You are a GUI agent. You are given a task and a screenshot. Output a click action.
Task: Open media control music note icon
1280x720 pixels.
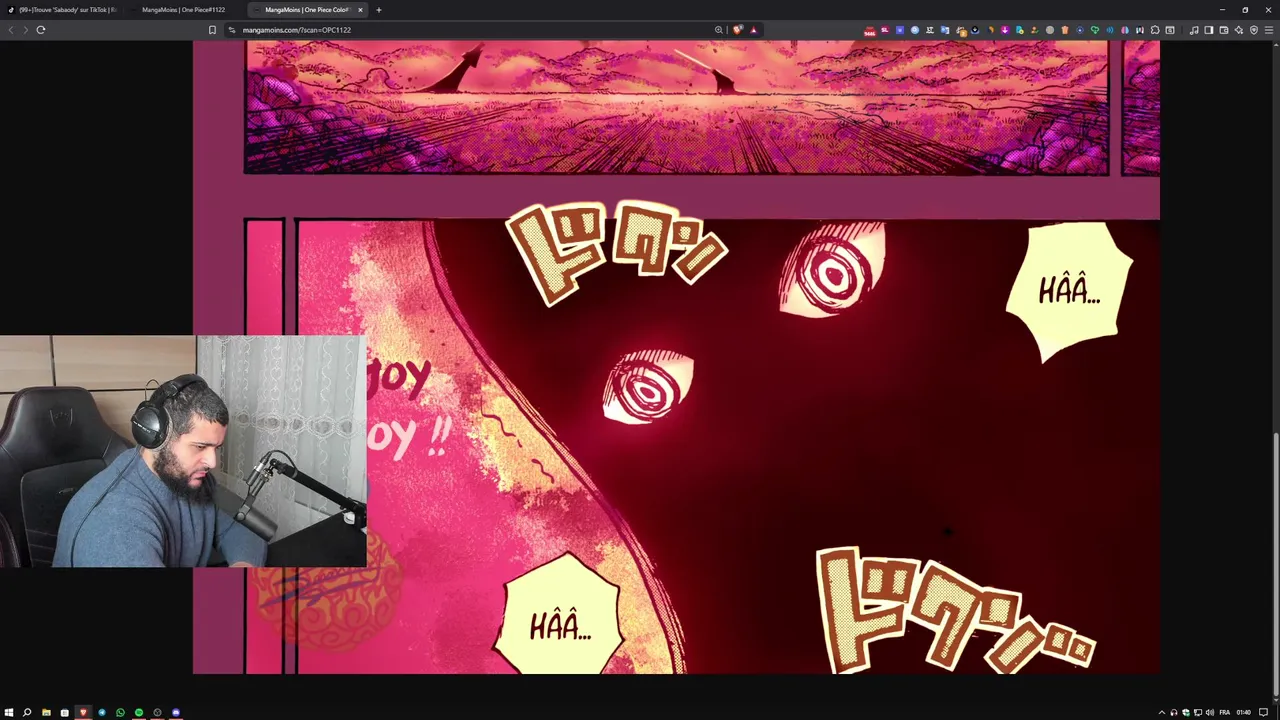[1194, 30]
